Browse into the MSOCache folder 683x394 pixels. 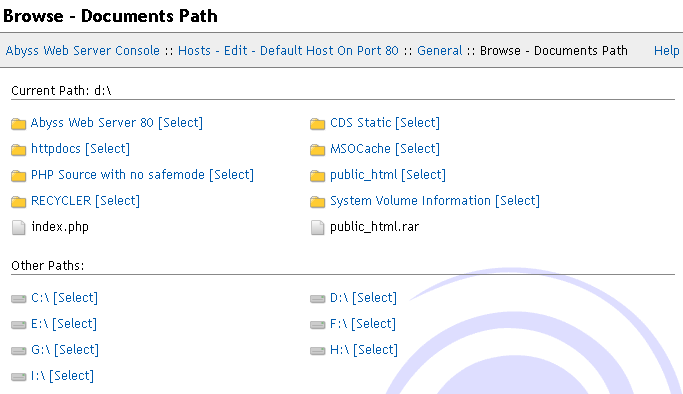(360, 149)
